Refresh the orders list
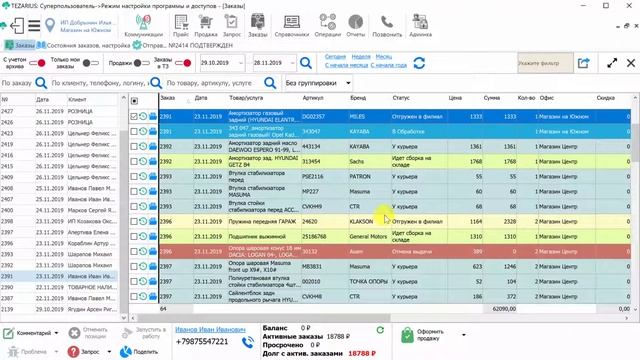This screenshot has width=640, height=360. (x=419, y=63)
